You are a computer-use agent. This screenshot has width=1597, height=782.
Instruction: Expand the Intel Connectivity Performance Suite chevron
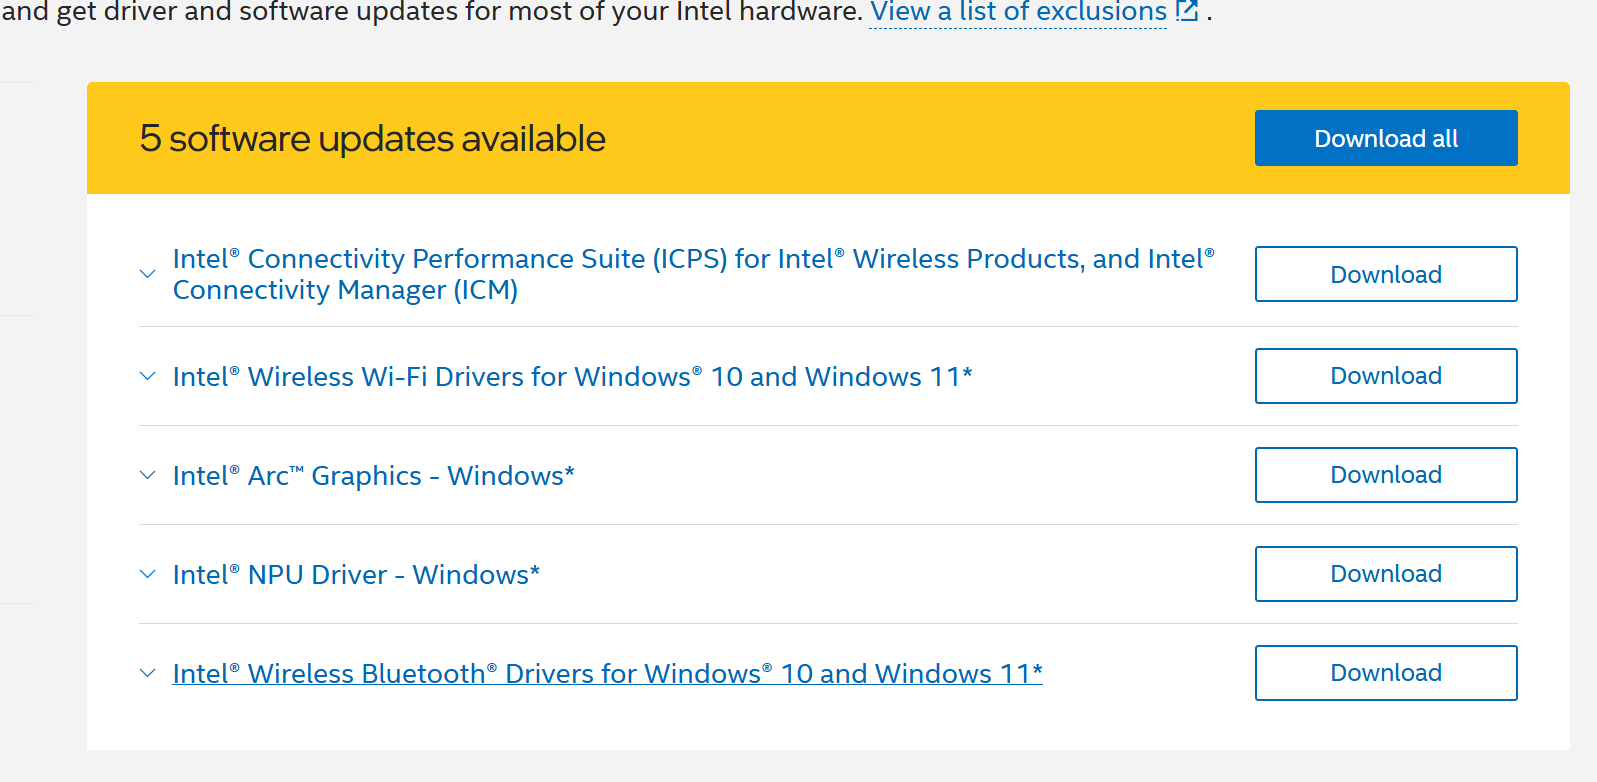tap(148, 274)
